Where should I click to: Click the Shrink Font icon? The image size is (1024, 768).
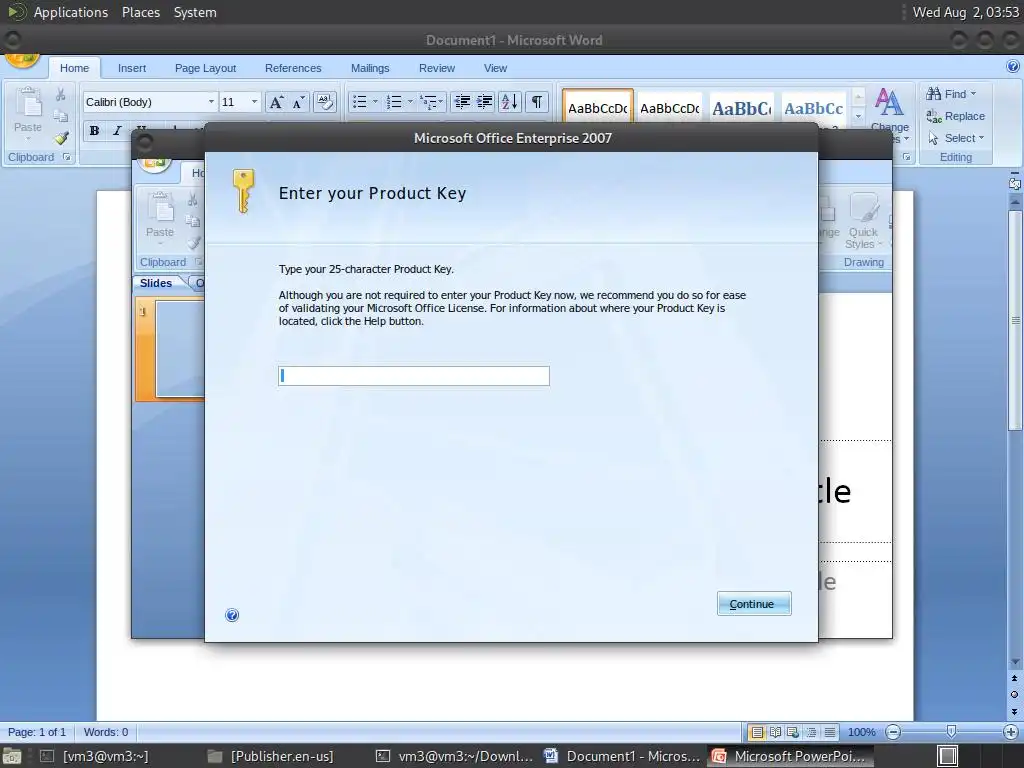(x=298, y=102)
